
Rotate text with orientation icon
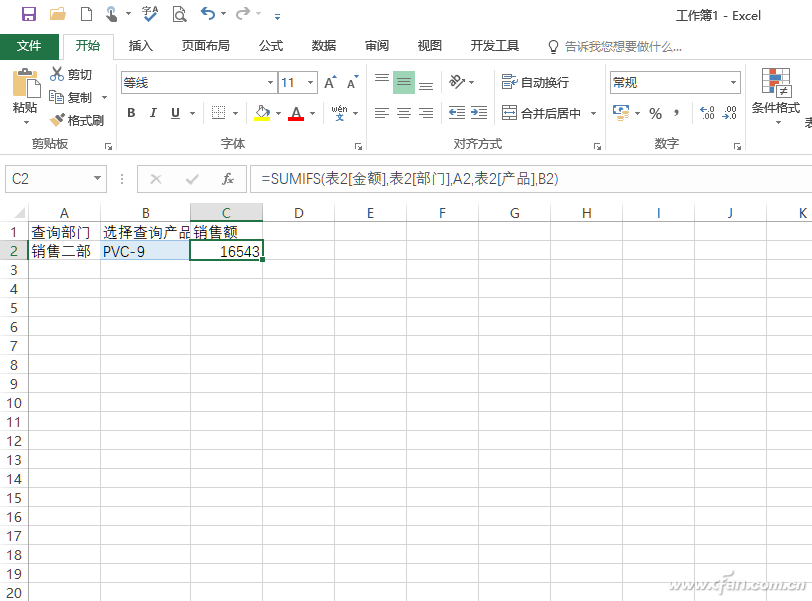pos(457,82)
